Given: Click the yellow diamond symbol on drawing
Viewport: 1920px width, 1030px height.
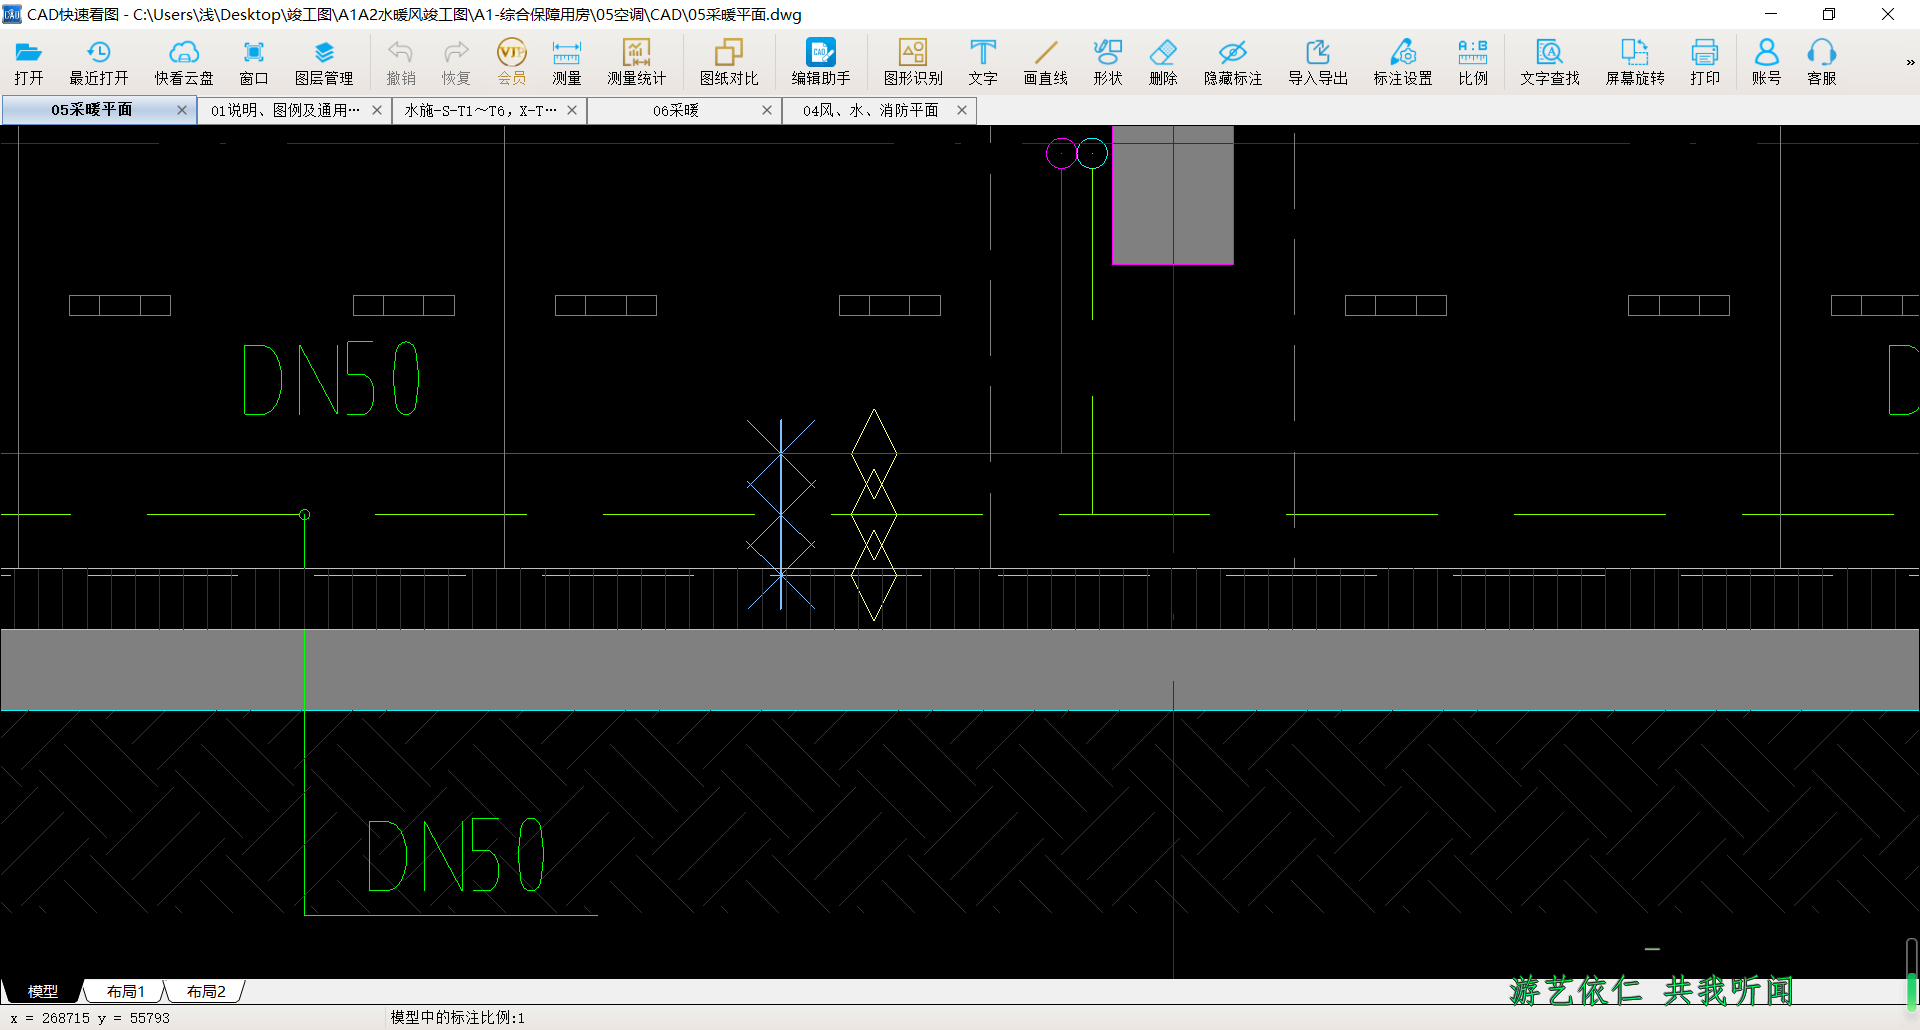Looking at the screenshot, I should click(x=874, y=514).
